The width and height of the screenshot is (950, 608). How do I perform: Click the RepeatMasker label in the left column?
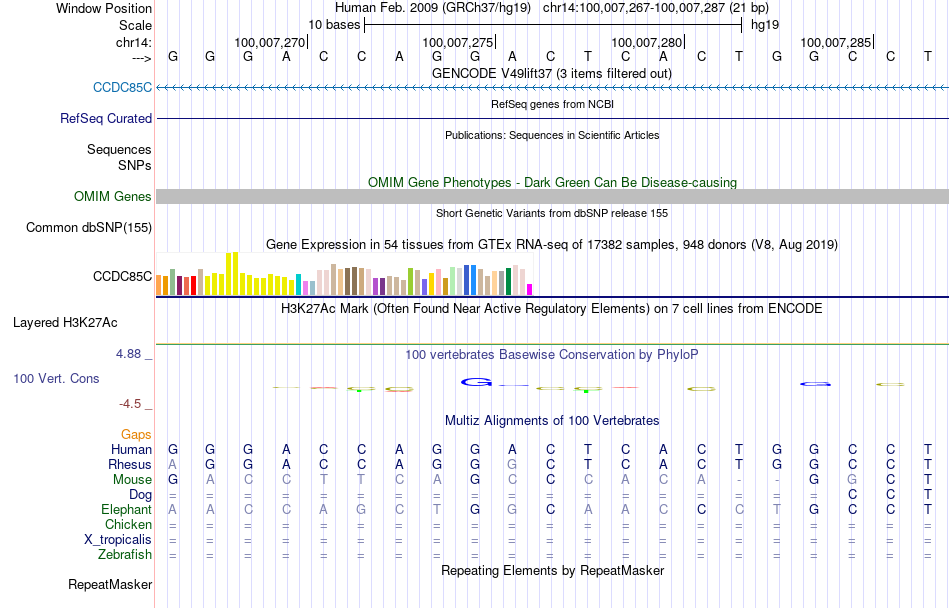[x=110, y=585]
